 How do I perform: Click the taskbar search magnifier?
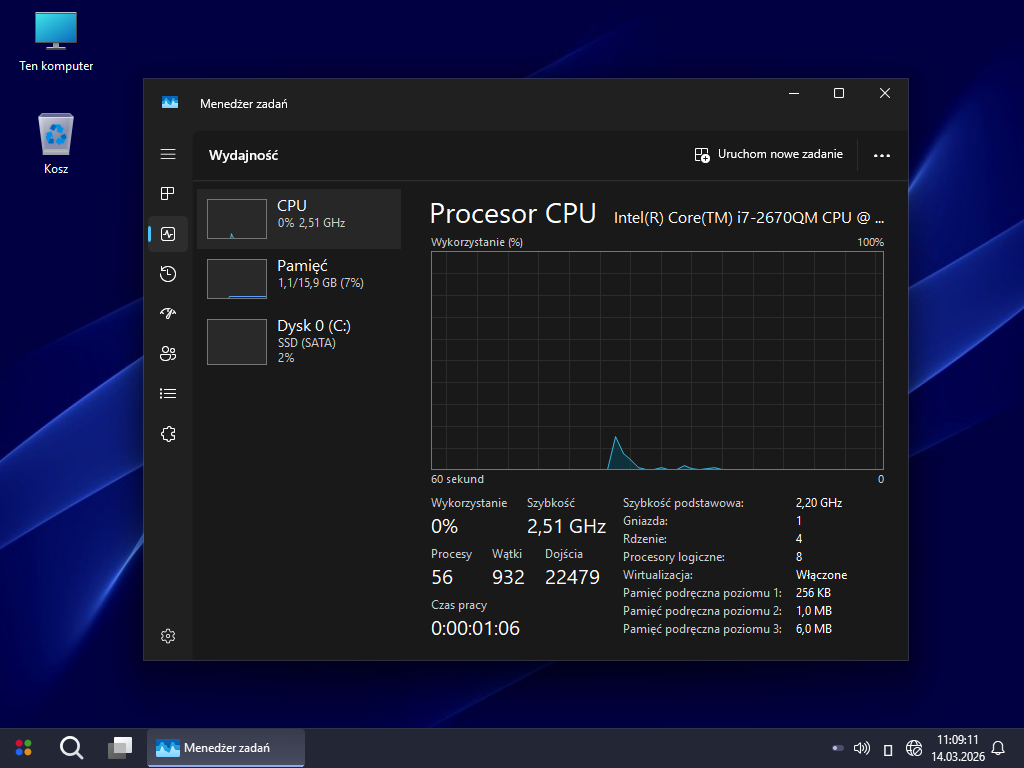tap(71, 747)
